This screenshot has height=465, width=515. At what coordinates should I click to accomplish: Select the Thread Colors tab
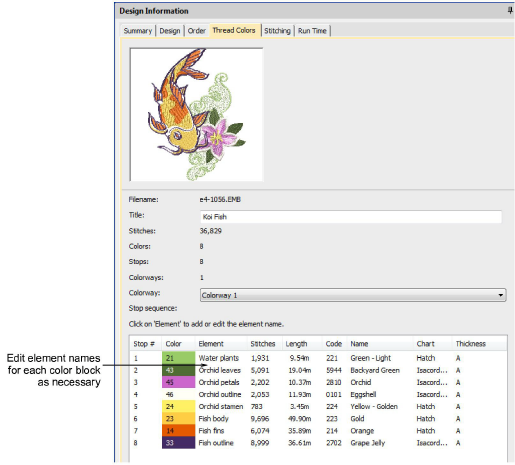click(x=234, y=30)
